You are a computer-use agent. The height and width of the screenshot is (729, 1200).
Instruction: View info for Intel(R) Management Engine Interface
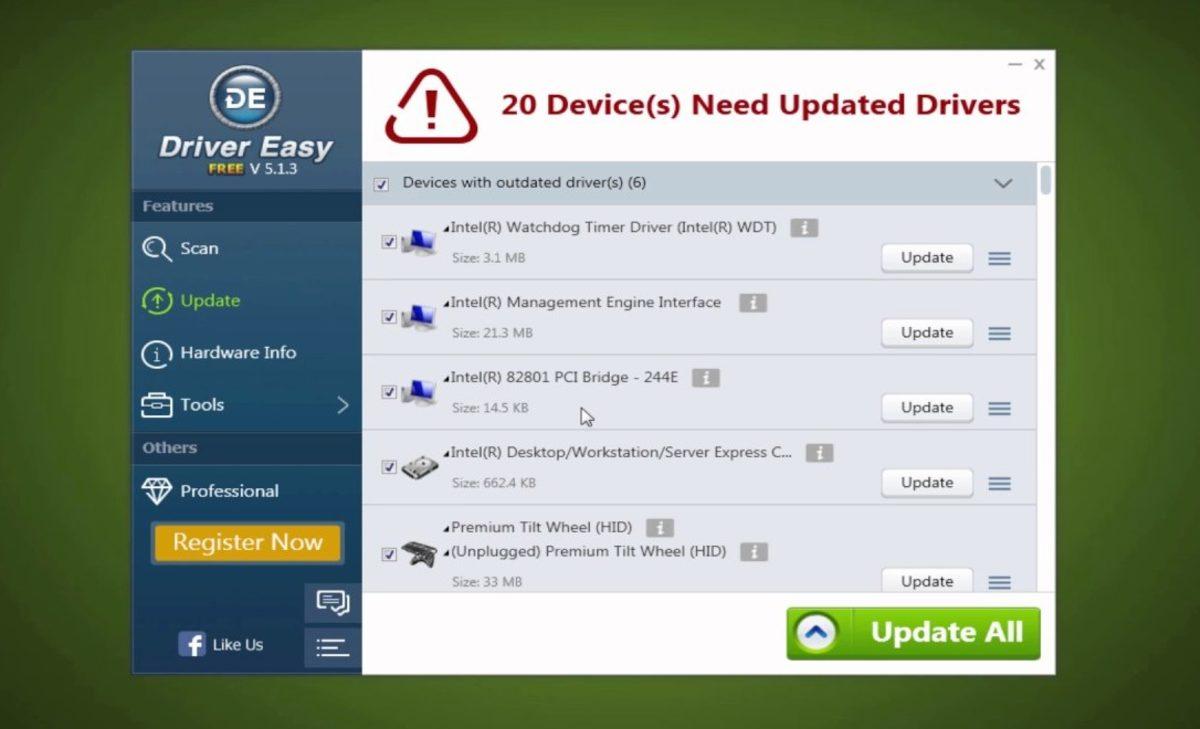752,302
